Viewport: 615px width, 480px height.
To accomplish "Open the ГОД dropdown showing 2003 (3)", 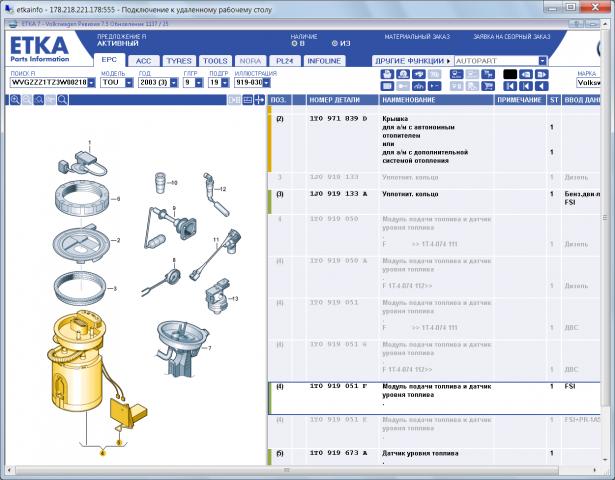I will click(174, 83).
